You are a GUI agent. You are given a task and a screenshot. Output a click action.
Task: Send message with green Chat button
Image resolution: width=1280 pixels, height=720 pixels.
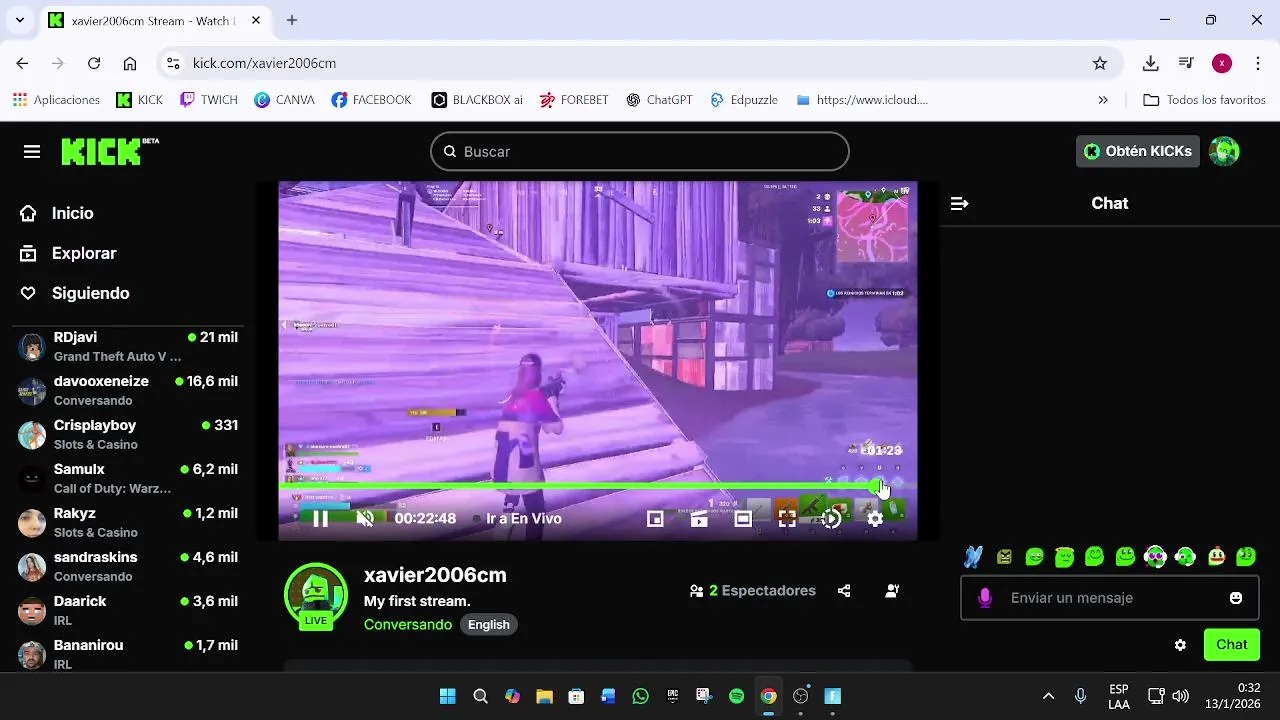point(1232,645)
